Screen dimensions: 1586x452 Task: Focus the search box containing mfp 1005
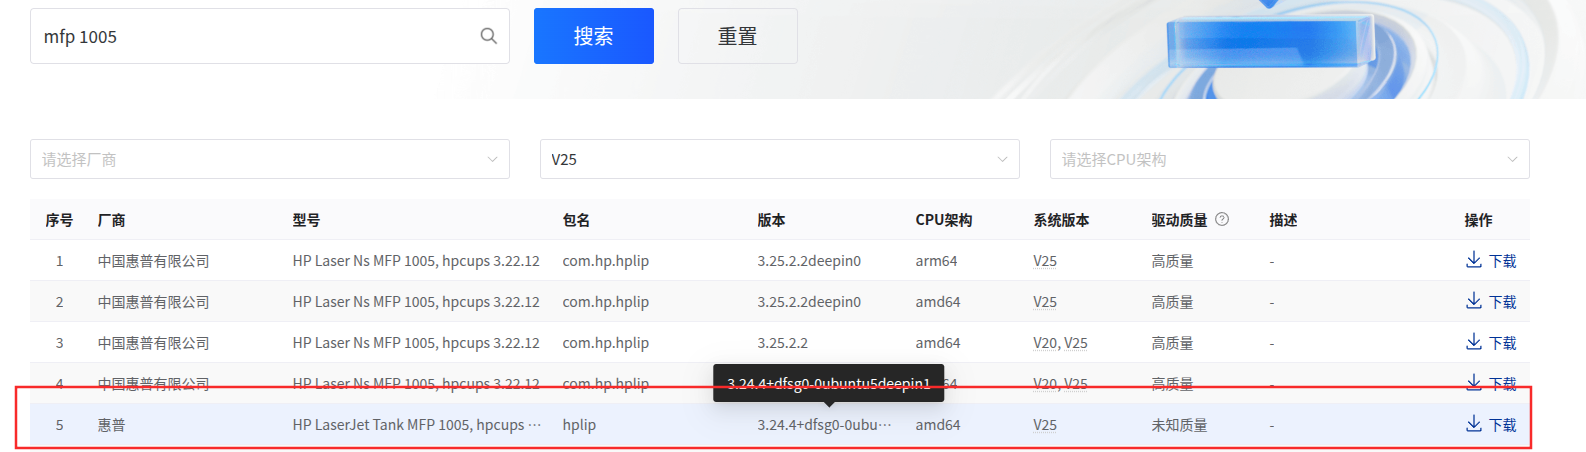pyautogui.click(x=270, y=36)
